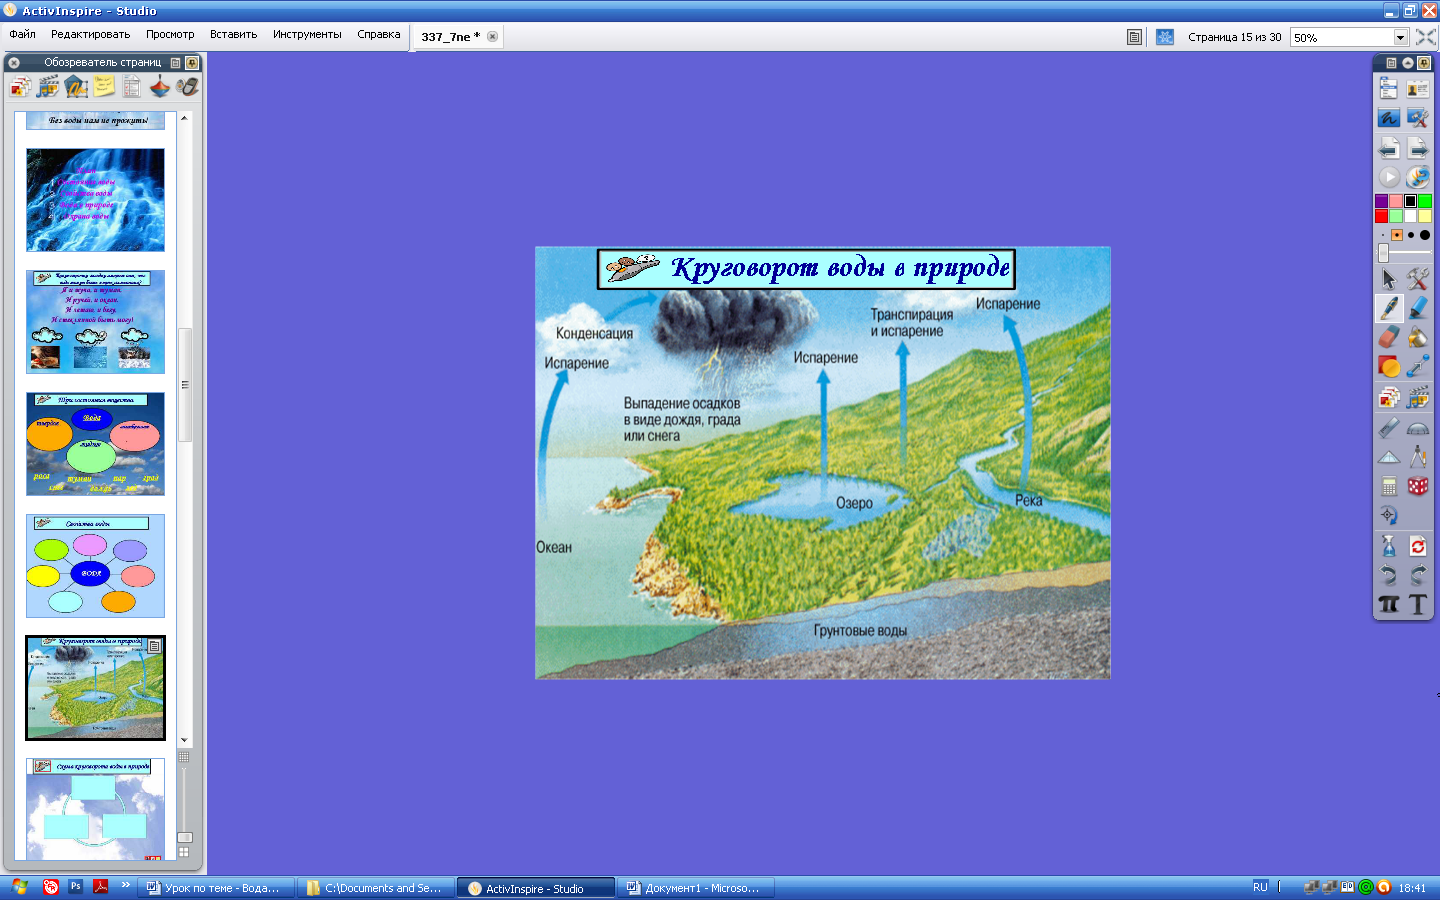Open Desktop Tools in the toolbox
The height and width of the screenshot is (900, 1440).
pos(1418,118)
